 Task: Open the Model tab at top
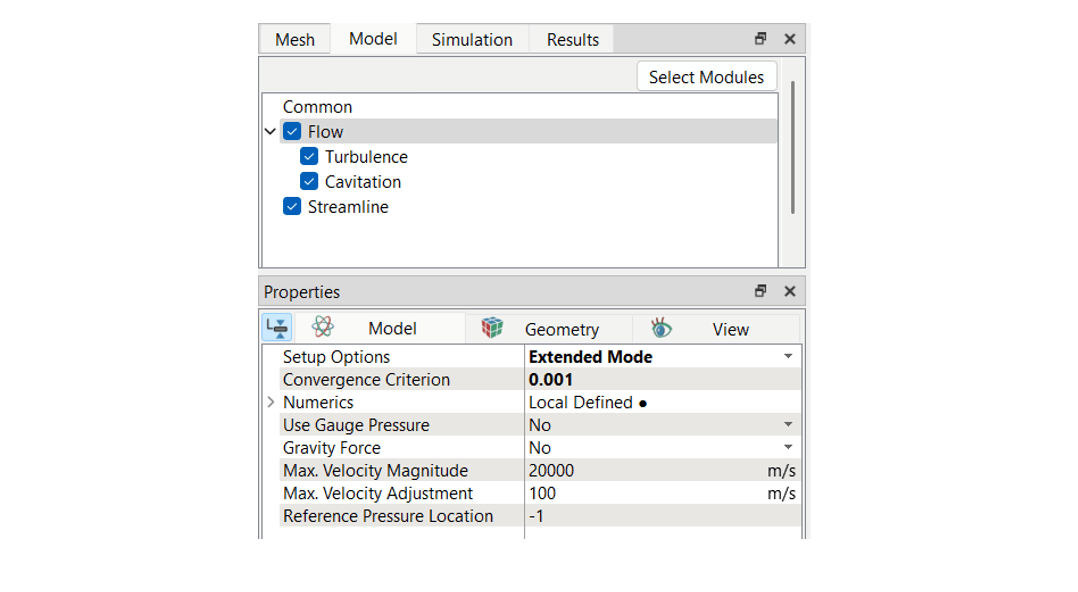(373, 39)
